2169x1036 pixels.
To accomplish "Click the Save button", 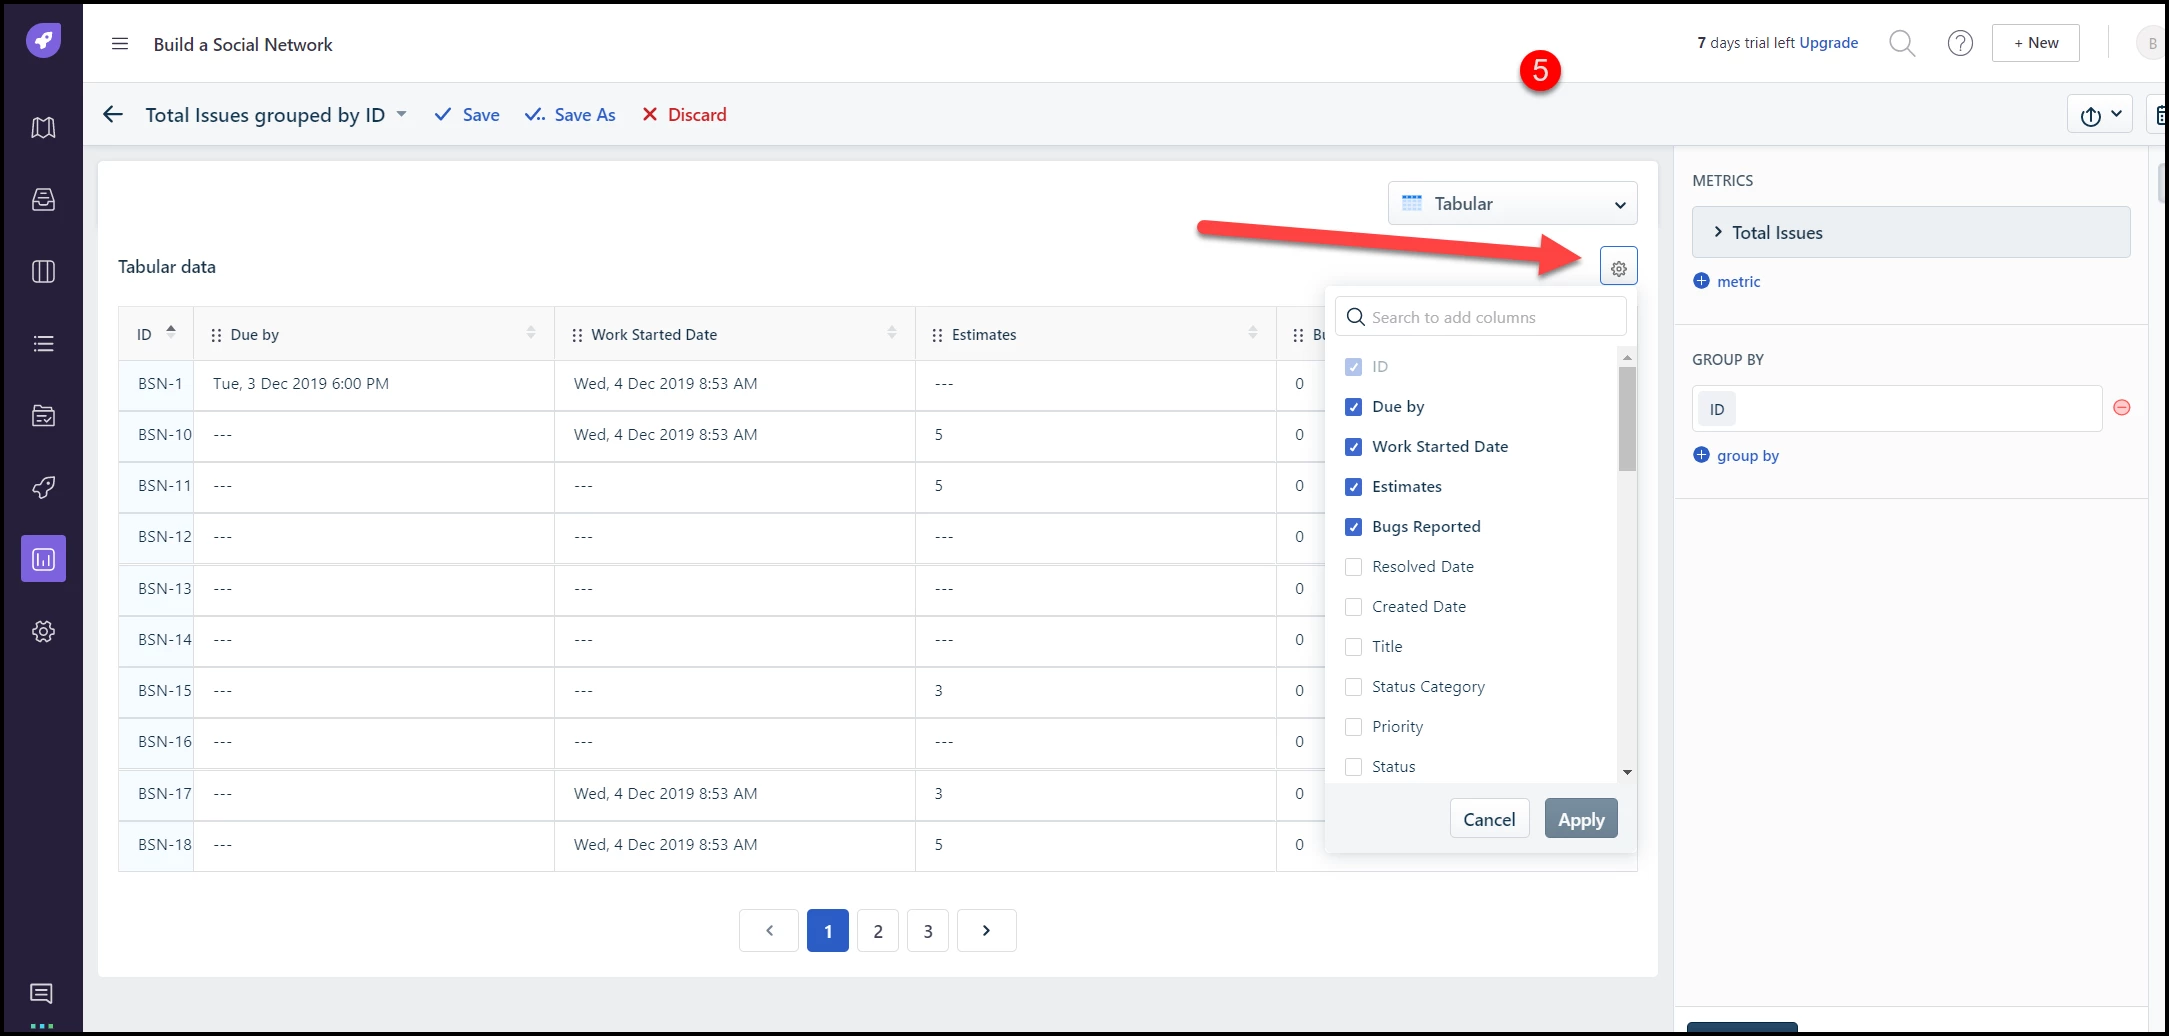I will point(467,115).
